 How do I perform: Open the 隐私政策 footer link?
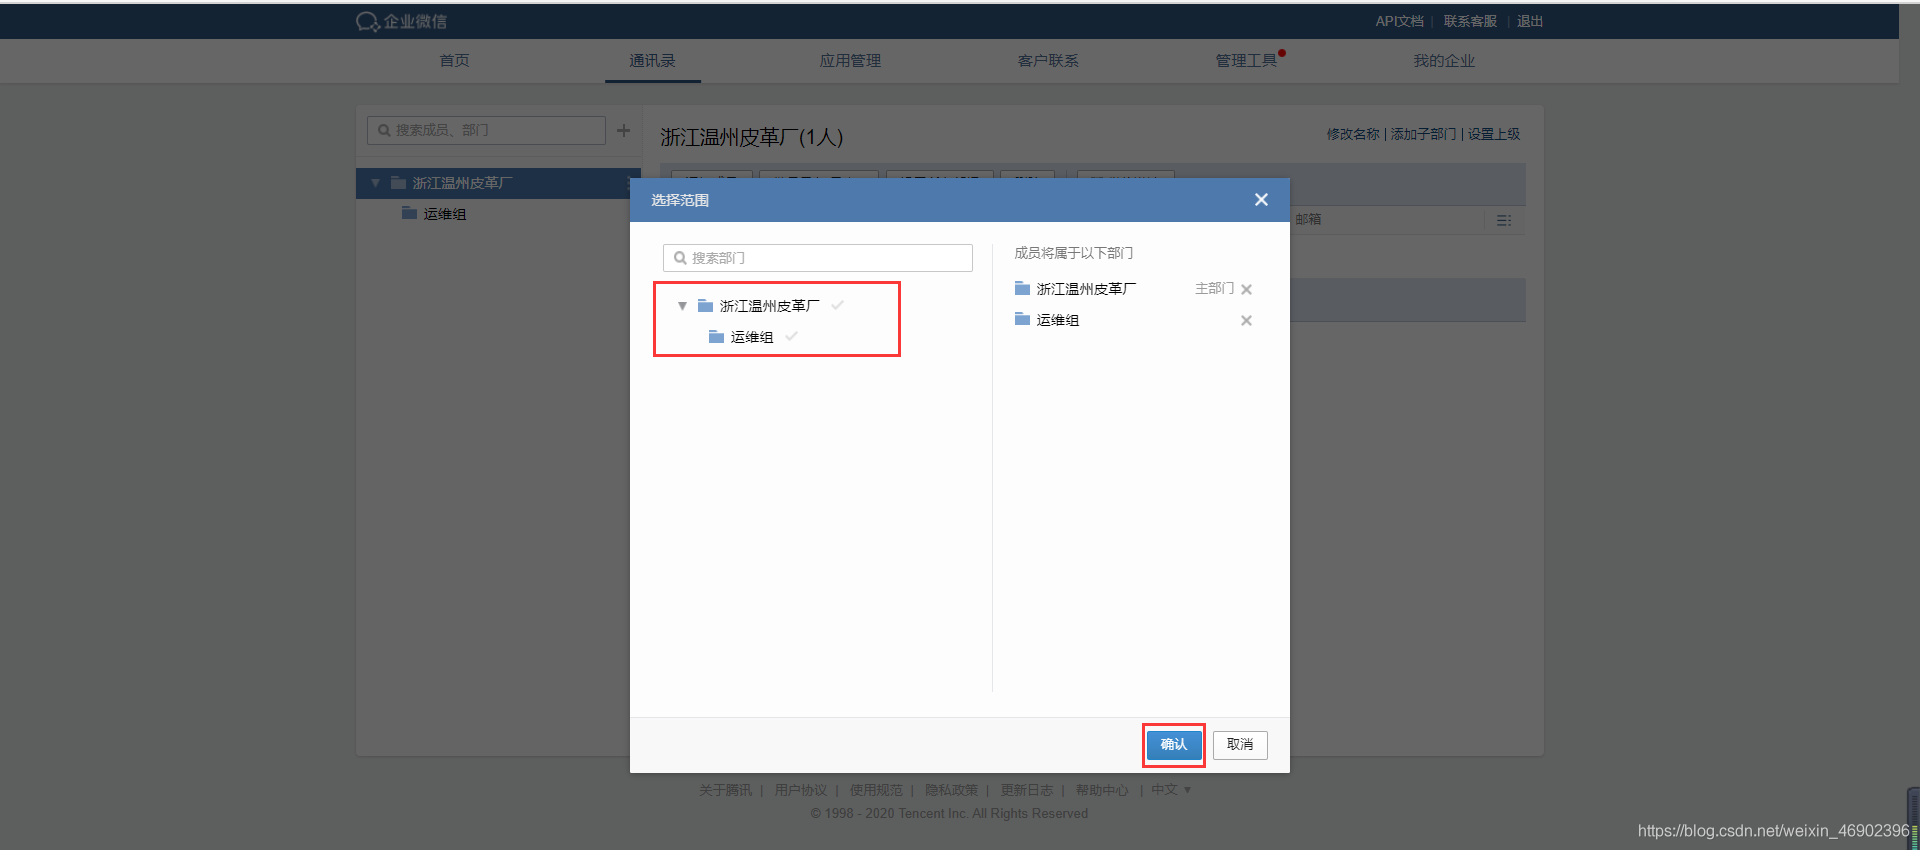coord(951,790)
